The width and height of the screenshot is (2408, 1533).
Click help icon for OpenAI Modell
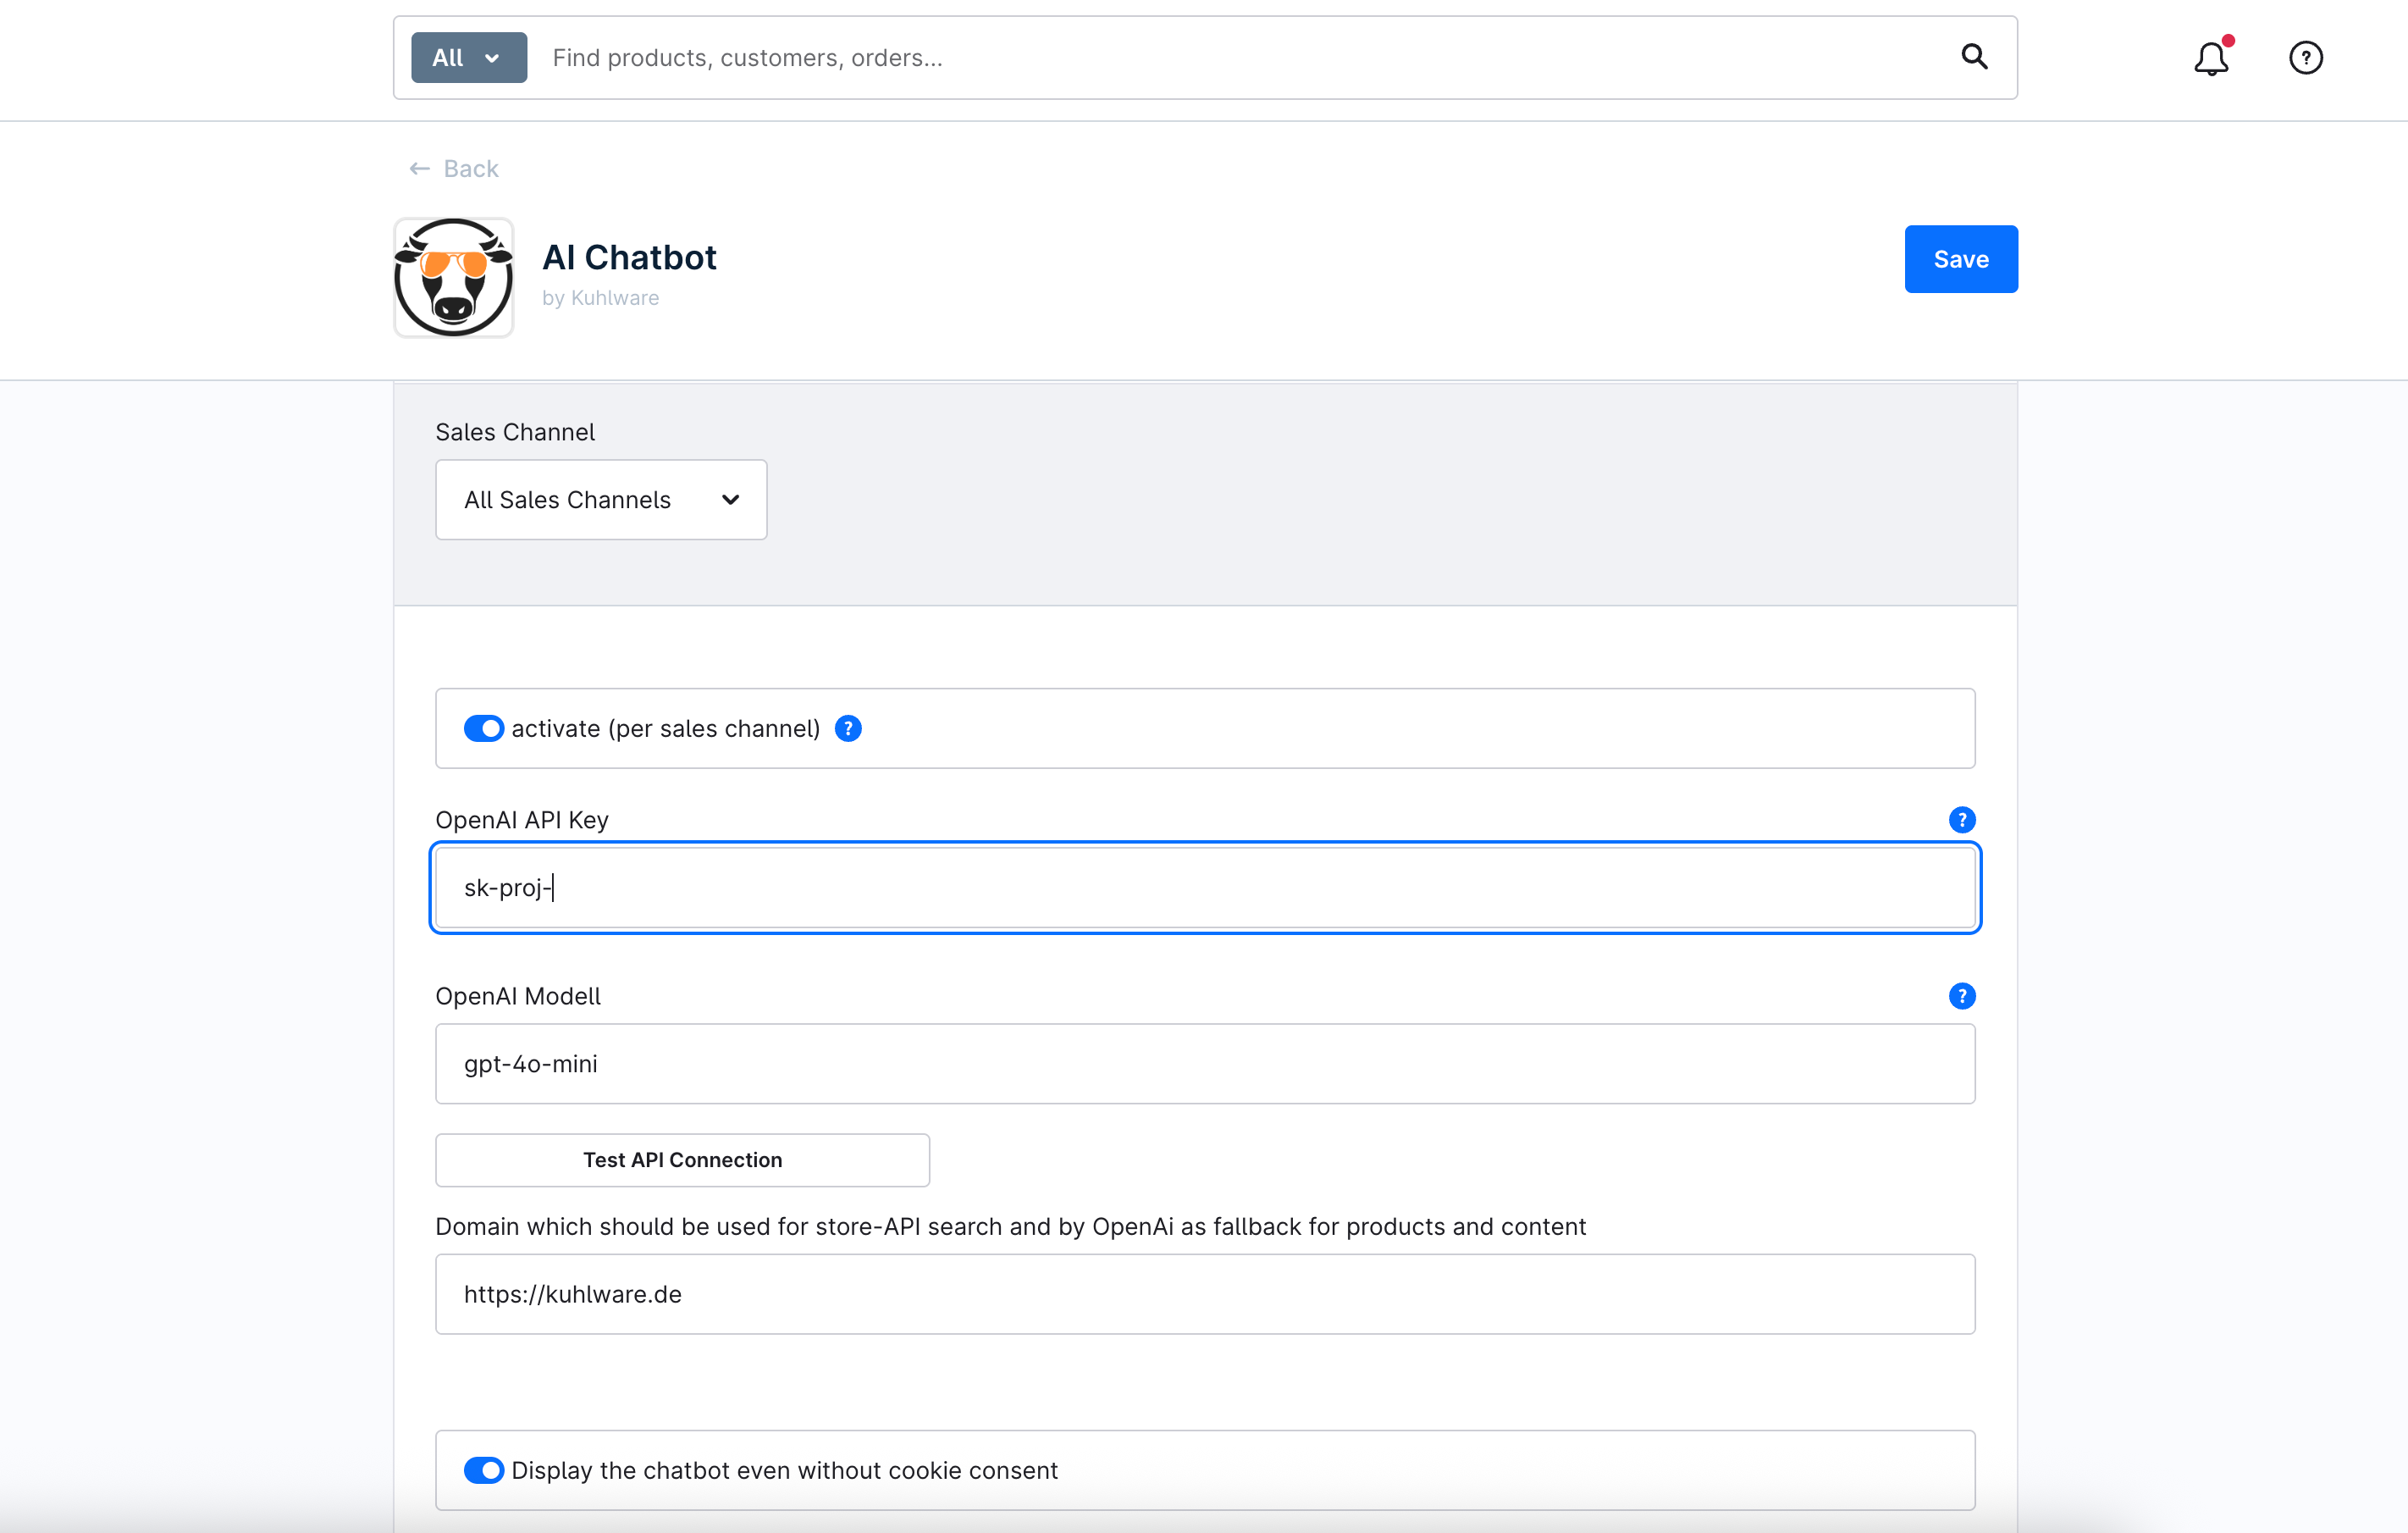1961,996
